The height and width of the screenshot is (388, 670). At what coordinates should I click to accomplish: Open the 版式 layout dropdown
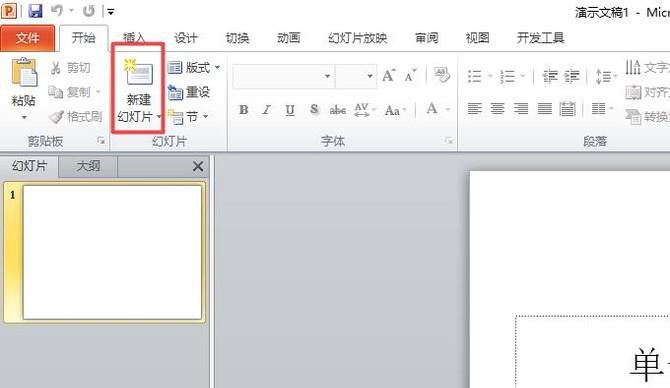(x=194, y=68)
